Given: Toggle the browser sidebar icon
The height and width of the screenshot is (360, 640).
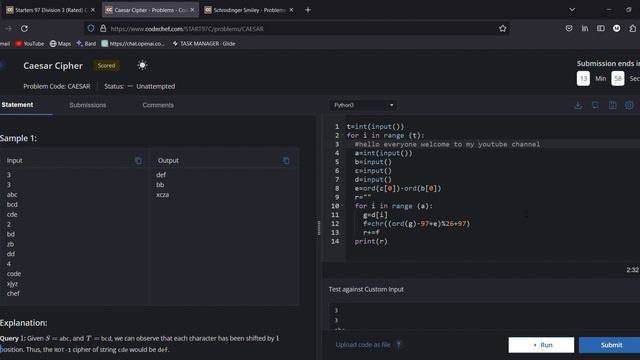Looking at the screenshot, I should tap(601, 29).
